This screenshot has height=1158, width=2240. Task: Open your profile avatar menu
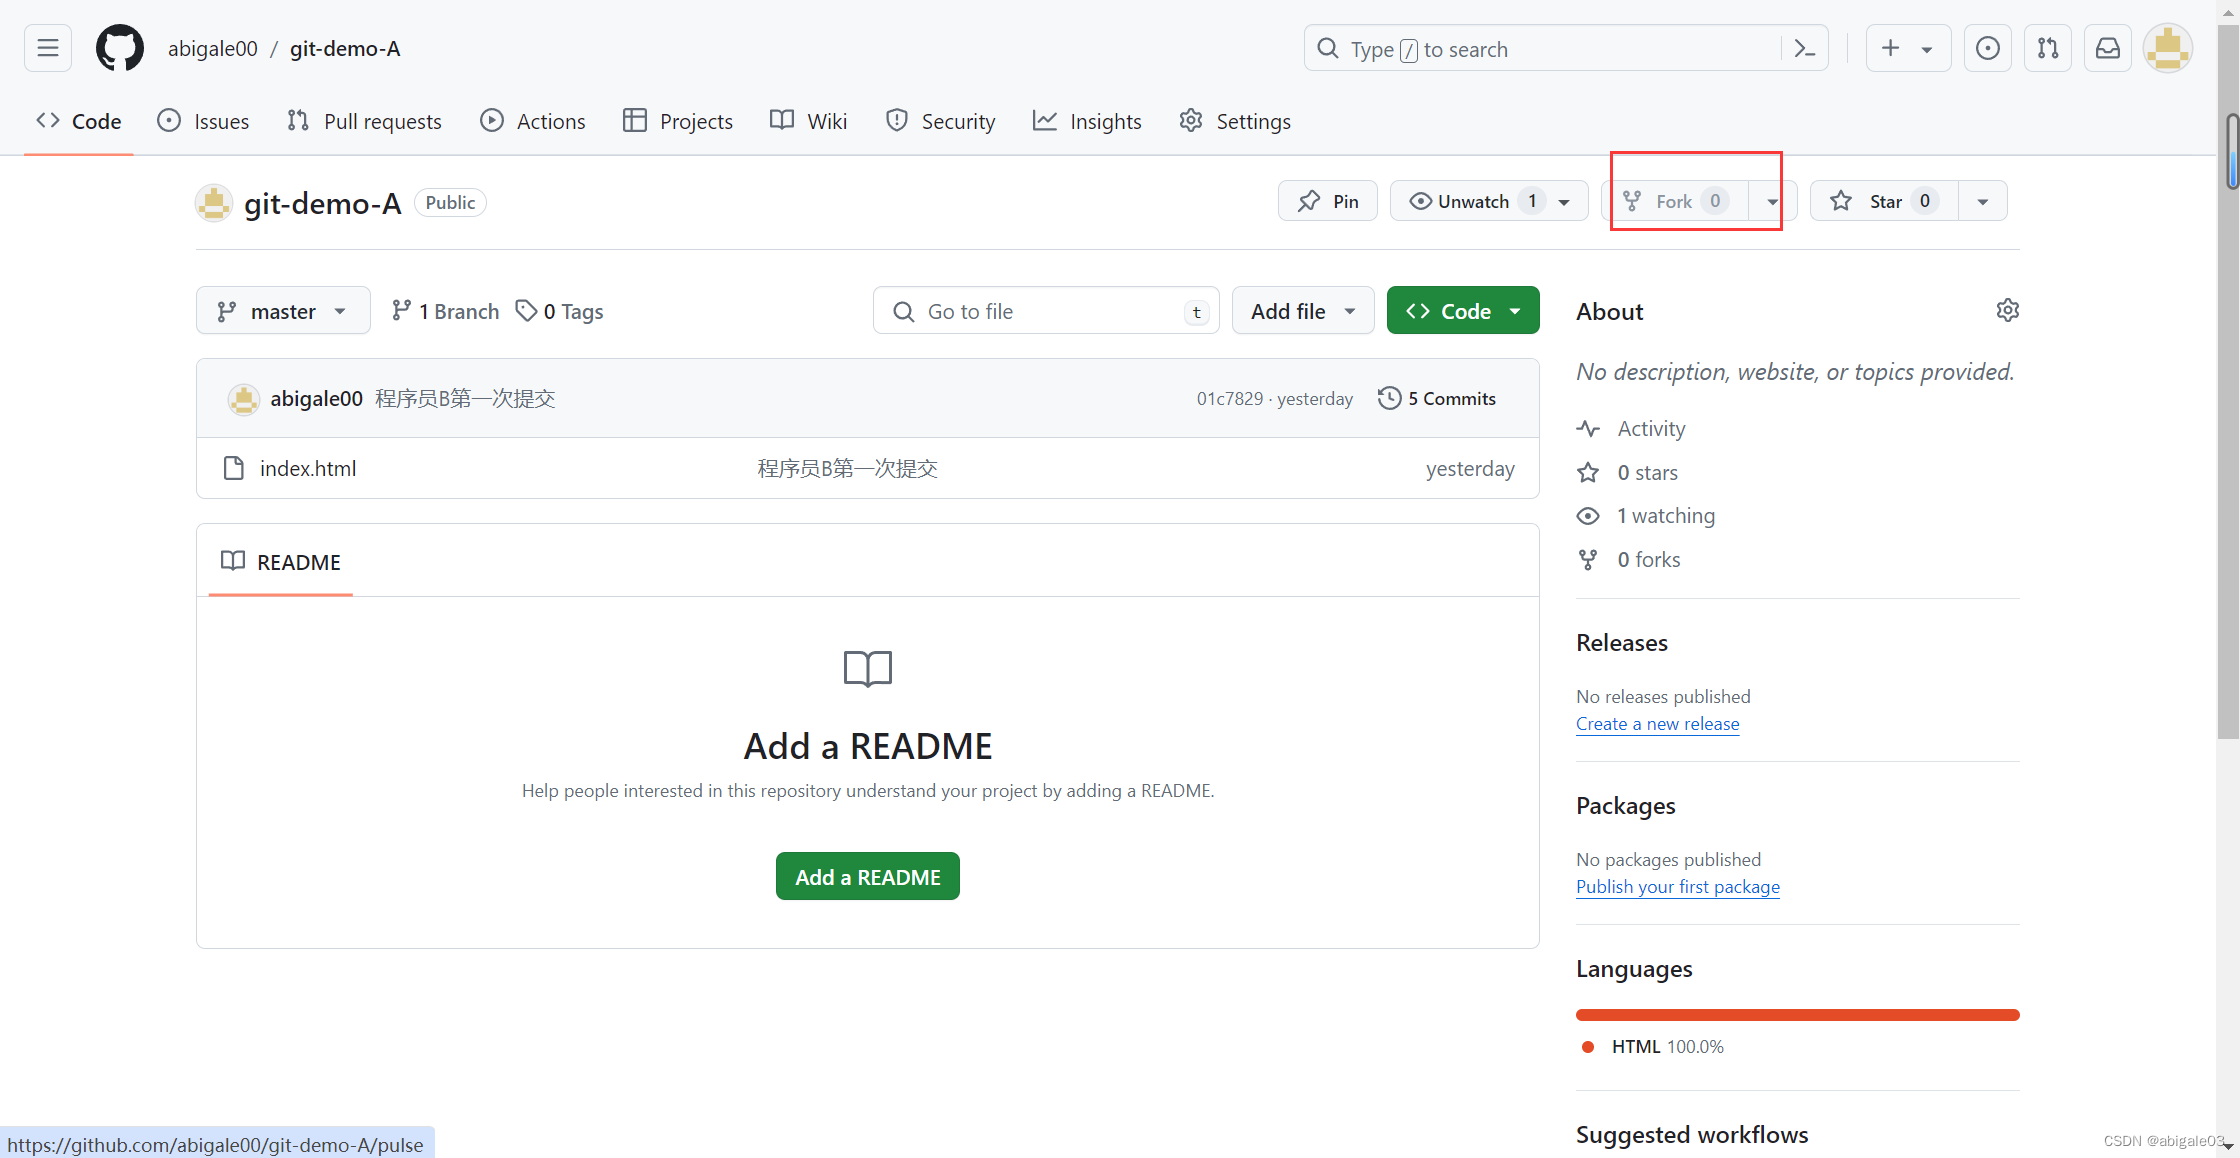[2167, 47]
